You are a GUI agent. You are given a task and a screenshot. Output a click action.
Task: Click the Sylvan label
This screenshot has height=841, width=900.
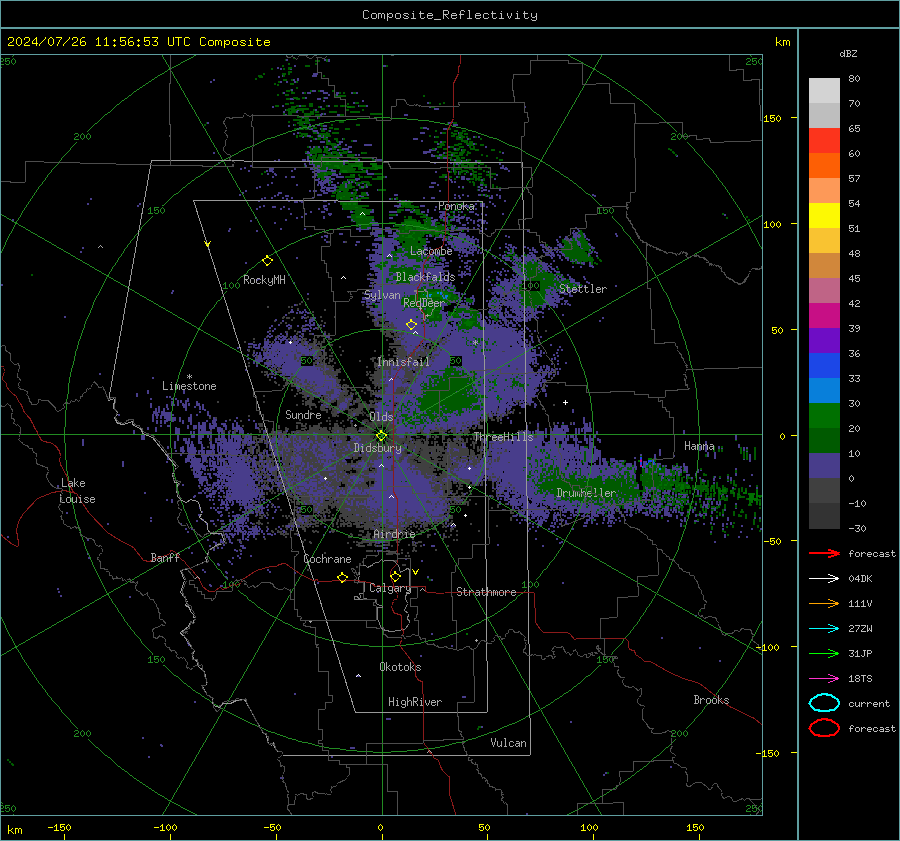(382, 295)
